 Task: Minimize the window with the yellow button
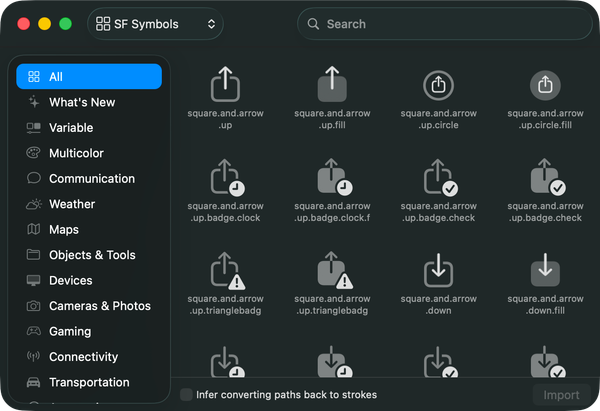(x=44, y=24)
